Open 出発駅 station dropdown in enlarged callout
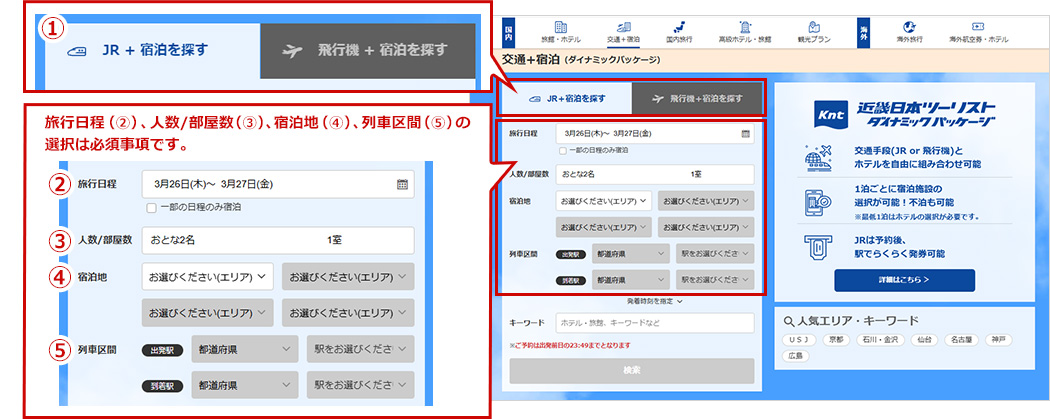 (360, 349)
